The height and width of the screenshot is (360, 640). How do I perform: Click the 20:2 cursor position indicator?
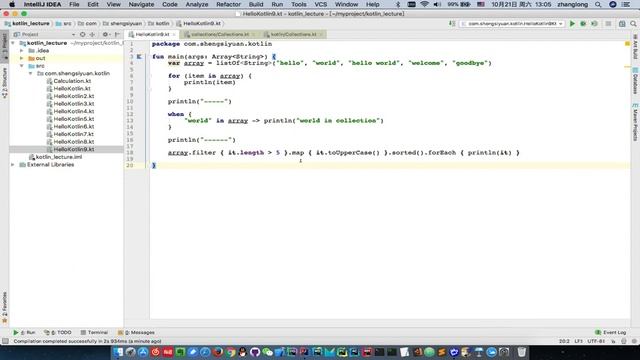(564, 341)
